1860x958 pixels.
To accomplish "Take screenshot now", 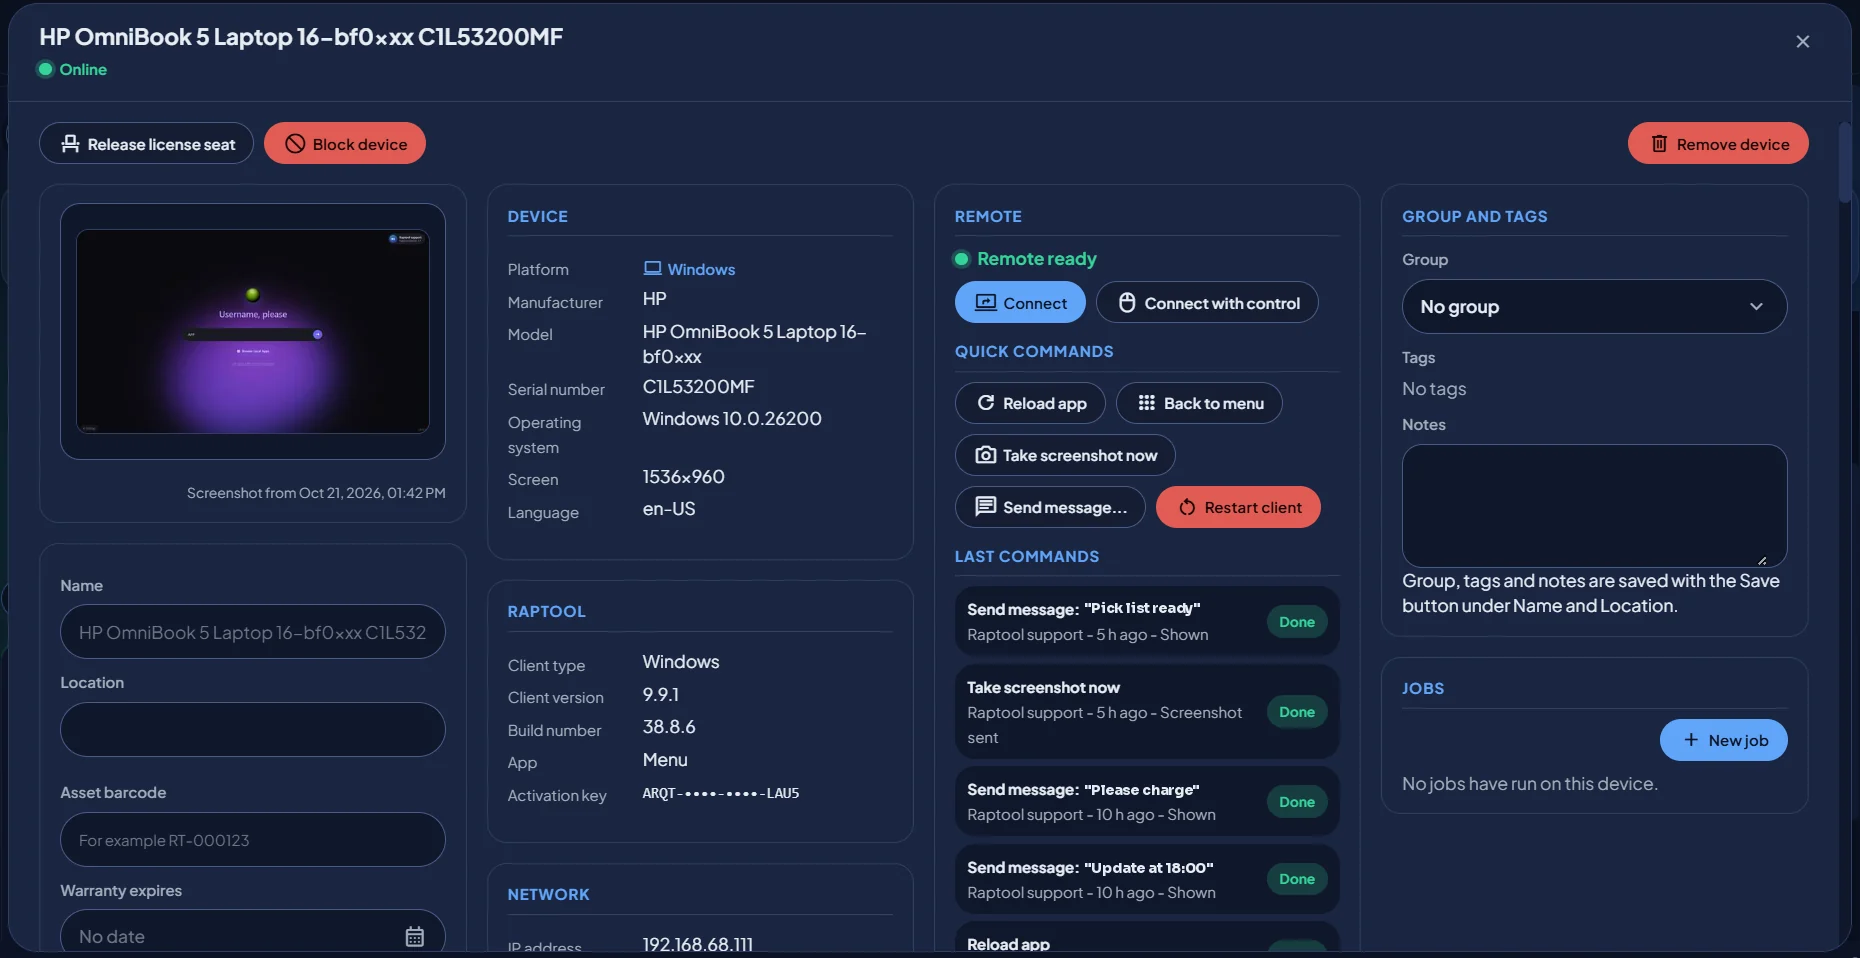I will click(1065, 455).
